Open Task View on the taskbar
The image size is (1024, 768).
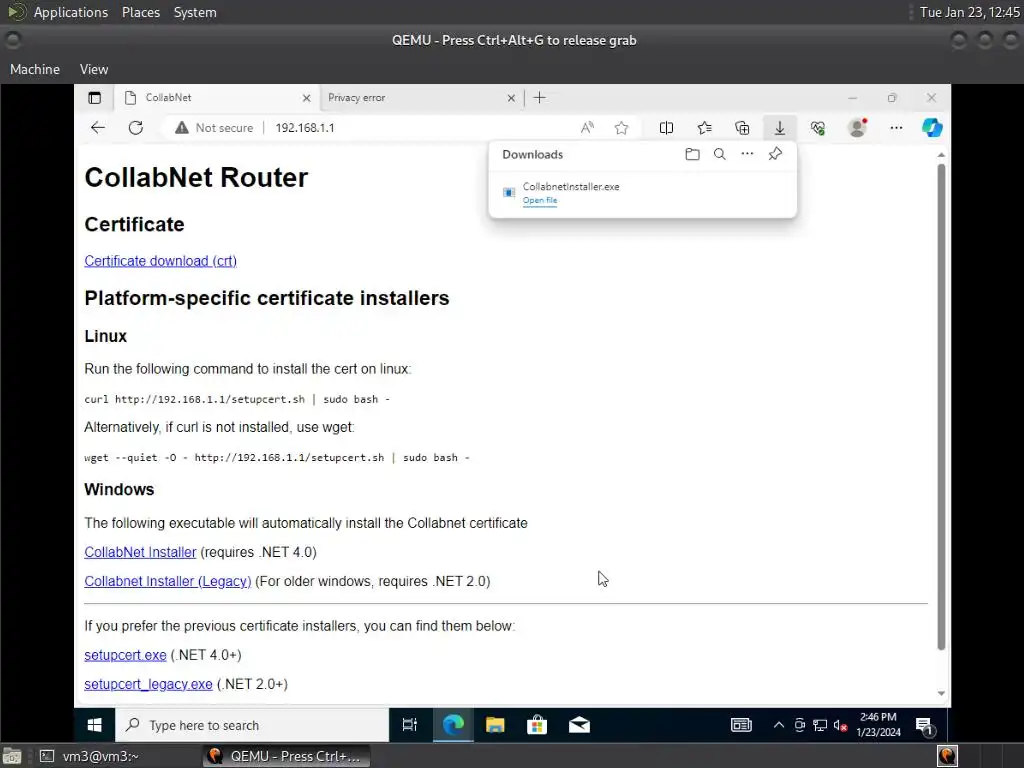[x=409, y=725]
